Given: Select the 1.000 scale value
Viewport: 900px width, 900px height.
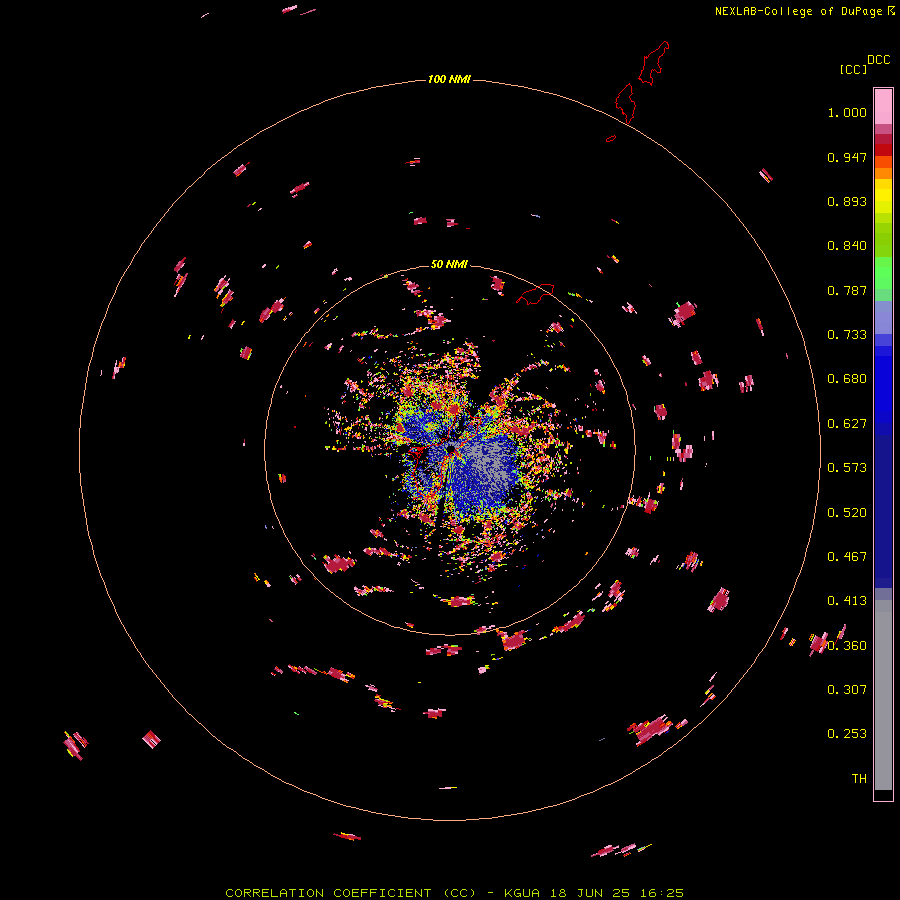Looking at the screenshot, I should (847, 112).
